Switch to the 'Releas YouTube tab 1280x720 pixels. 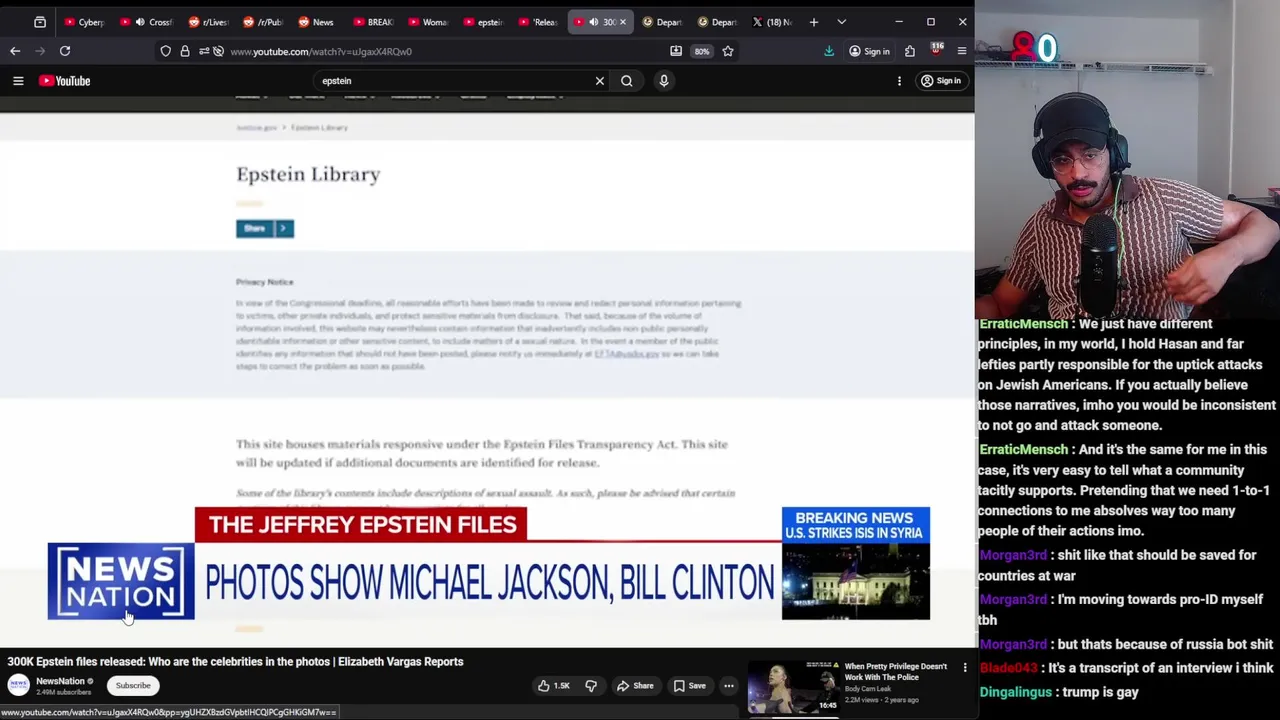click(539, 22)
